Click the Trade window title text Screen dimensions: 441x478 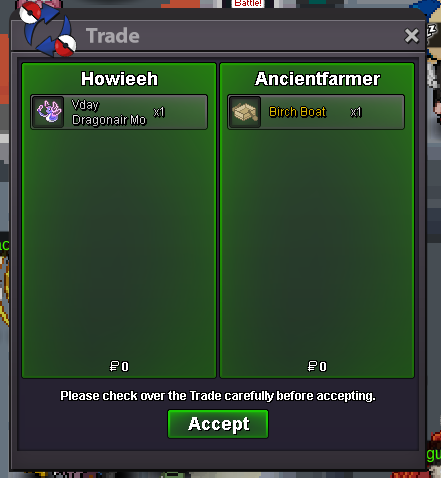click(x=113, y=36)
